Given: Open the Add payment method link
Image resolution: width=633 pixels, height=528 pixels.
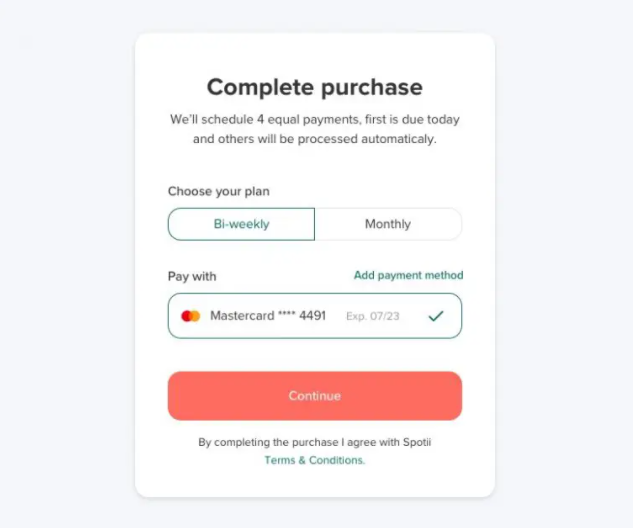Looking at the screenshot, I should tap(409, 275).
